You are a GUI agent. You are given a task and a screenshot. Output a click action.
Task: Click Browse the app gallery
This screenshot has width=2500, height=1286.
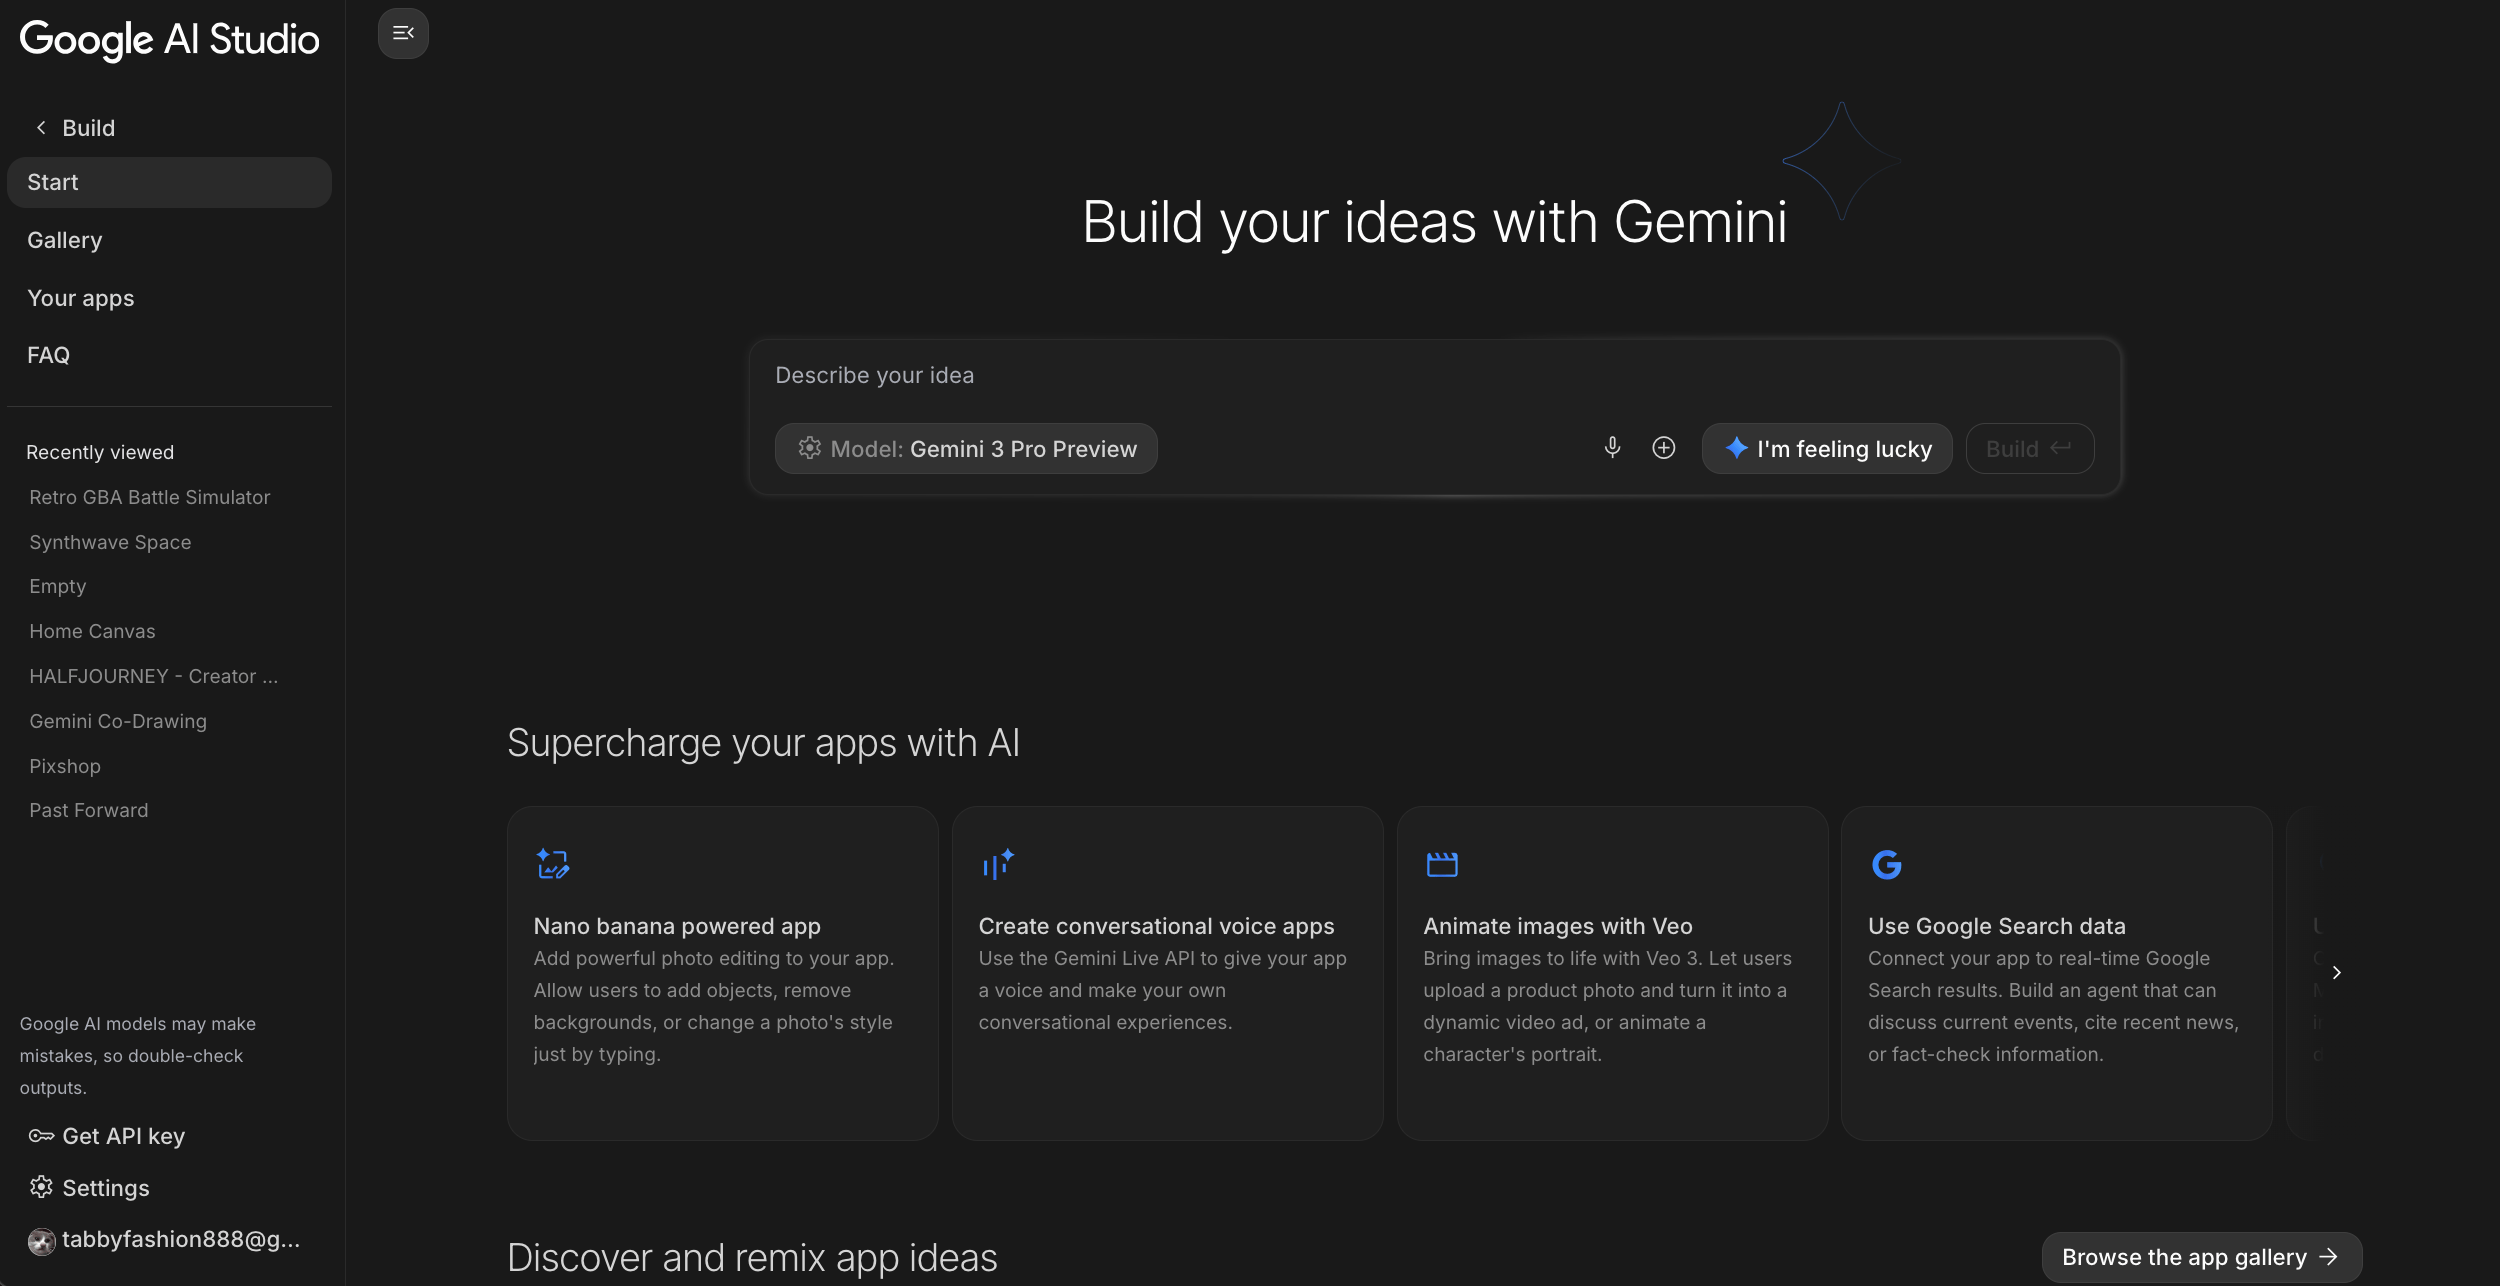2202,1257
